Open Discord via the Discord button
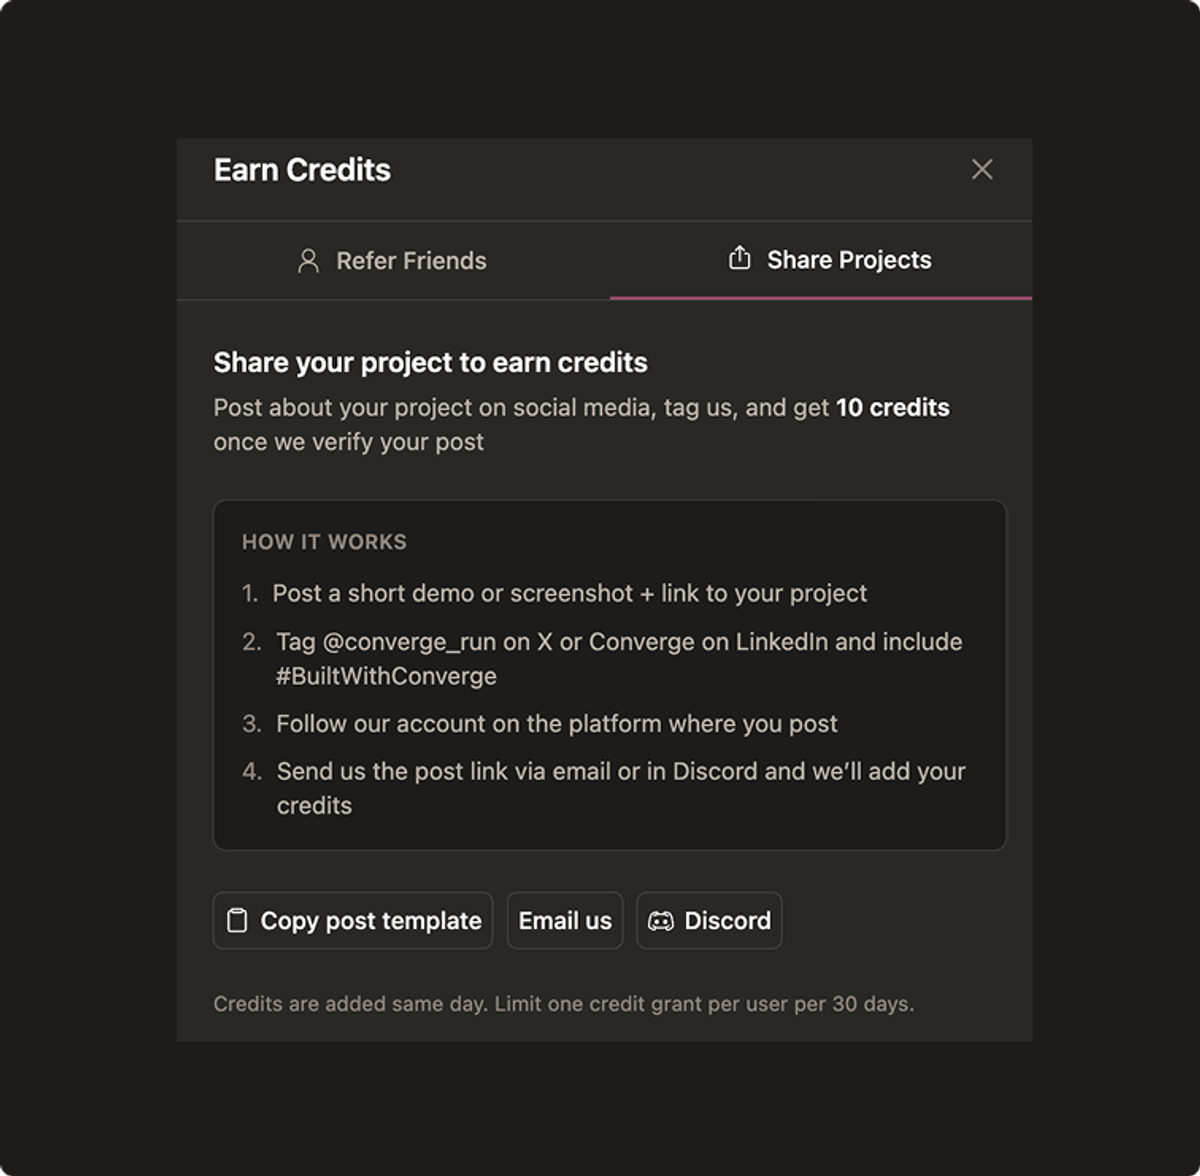Screen dimensions: 1200x1176 click(709, 920)
